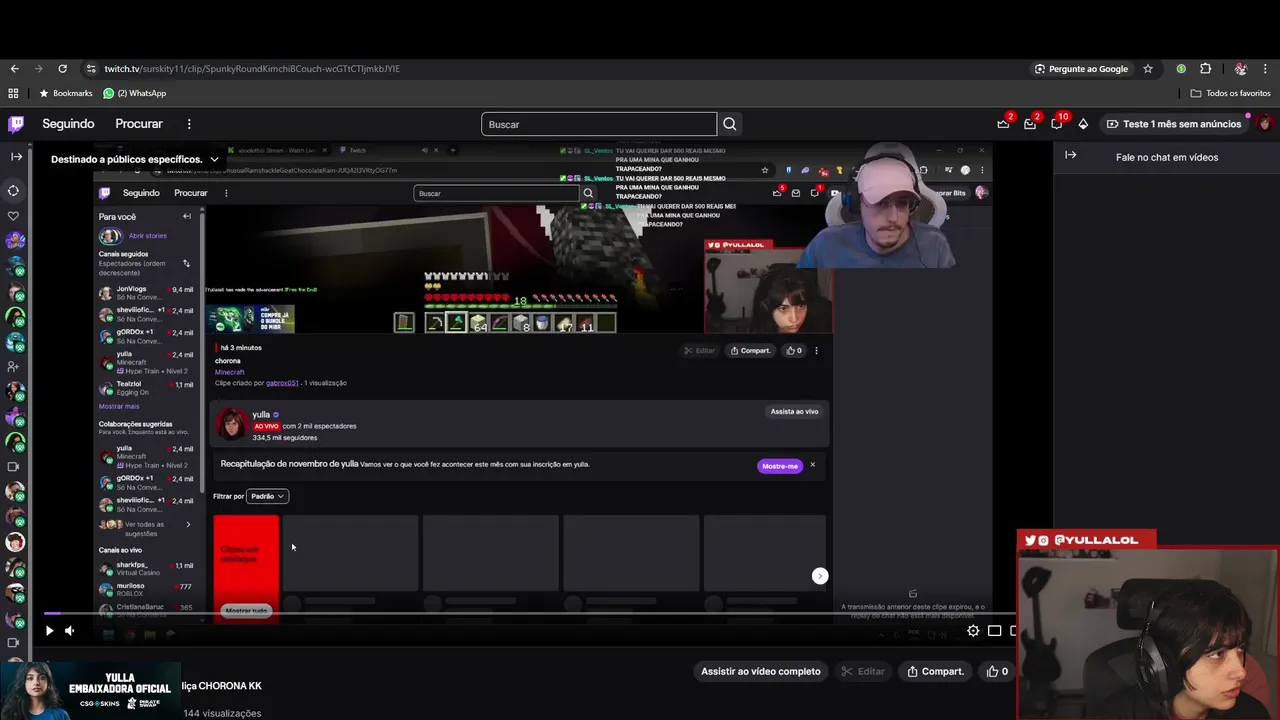Screen dimensions: 1280x720
Task: Open Todos os favoritos folder
Action: (1231, 93)
